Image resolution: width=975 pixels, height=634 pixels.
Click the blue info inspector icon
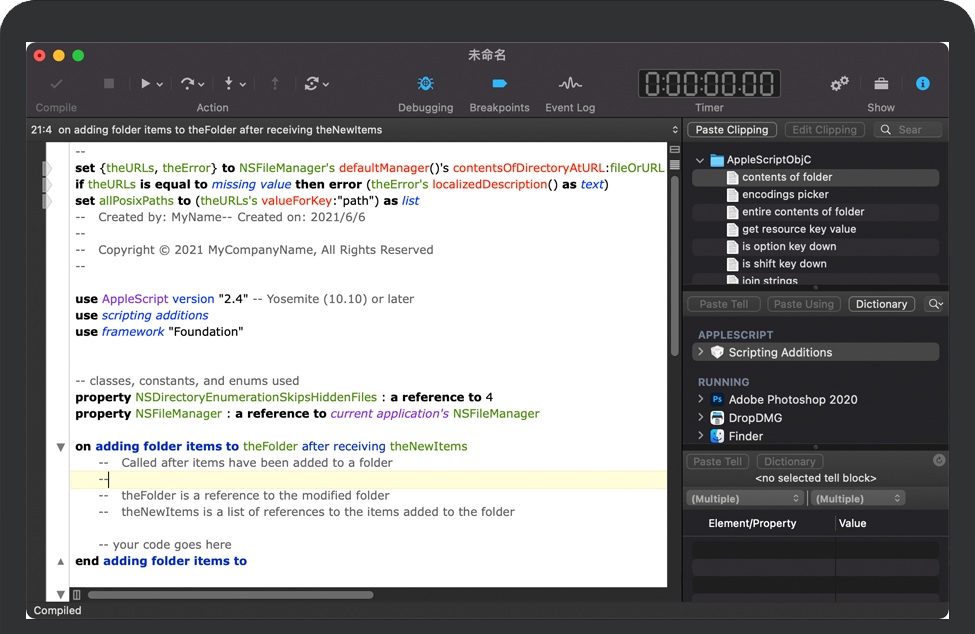923,84
